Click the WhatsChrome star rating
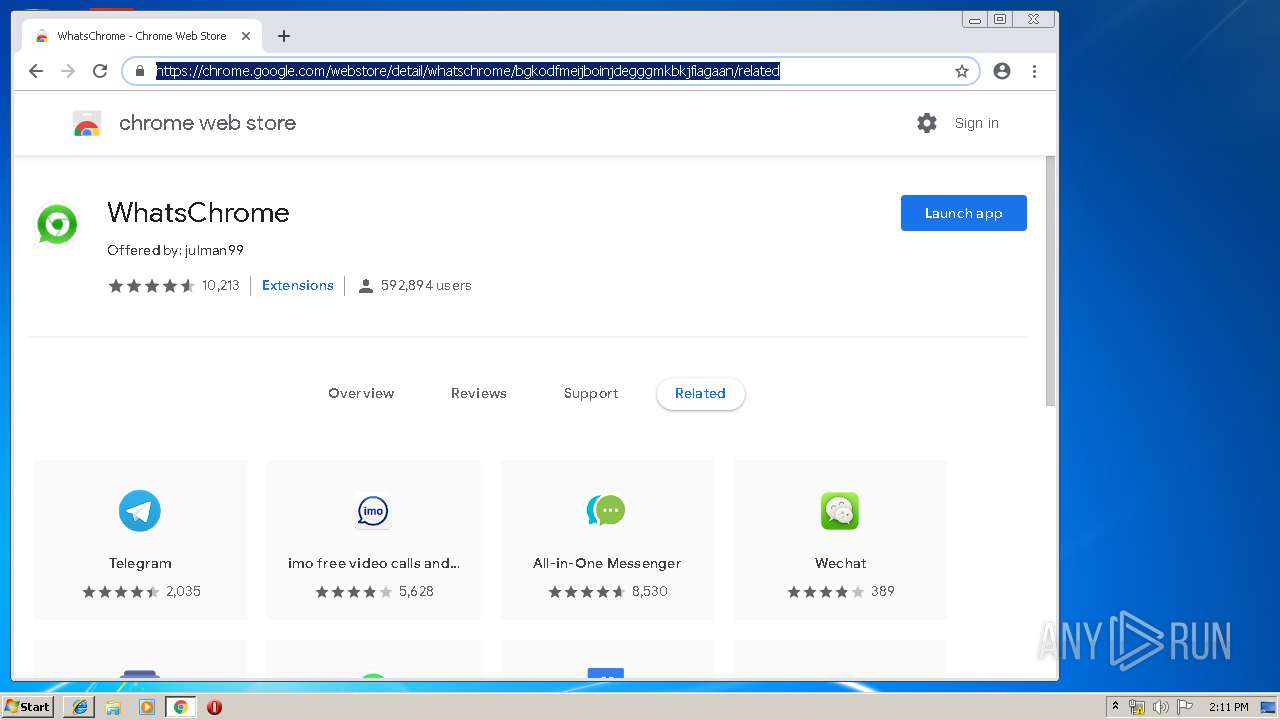The width and height of the screenshot is (1280, 720). coord(151,285)
